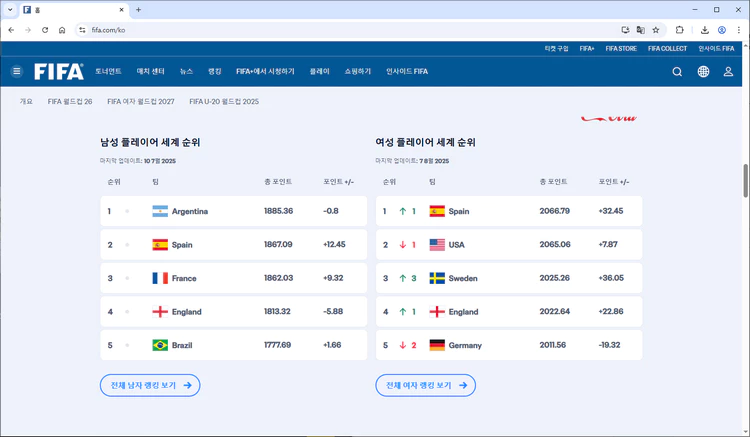The width and height of the screenshot is (750, 437).
Task: Click the FIFA logo
Action: tap(59, 71)
